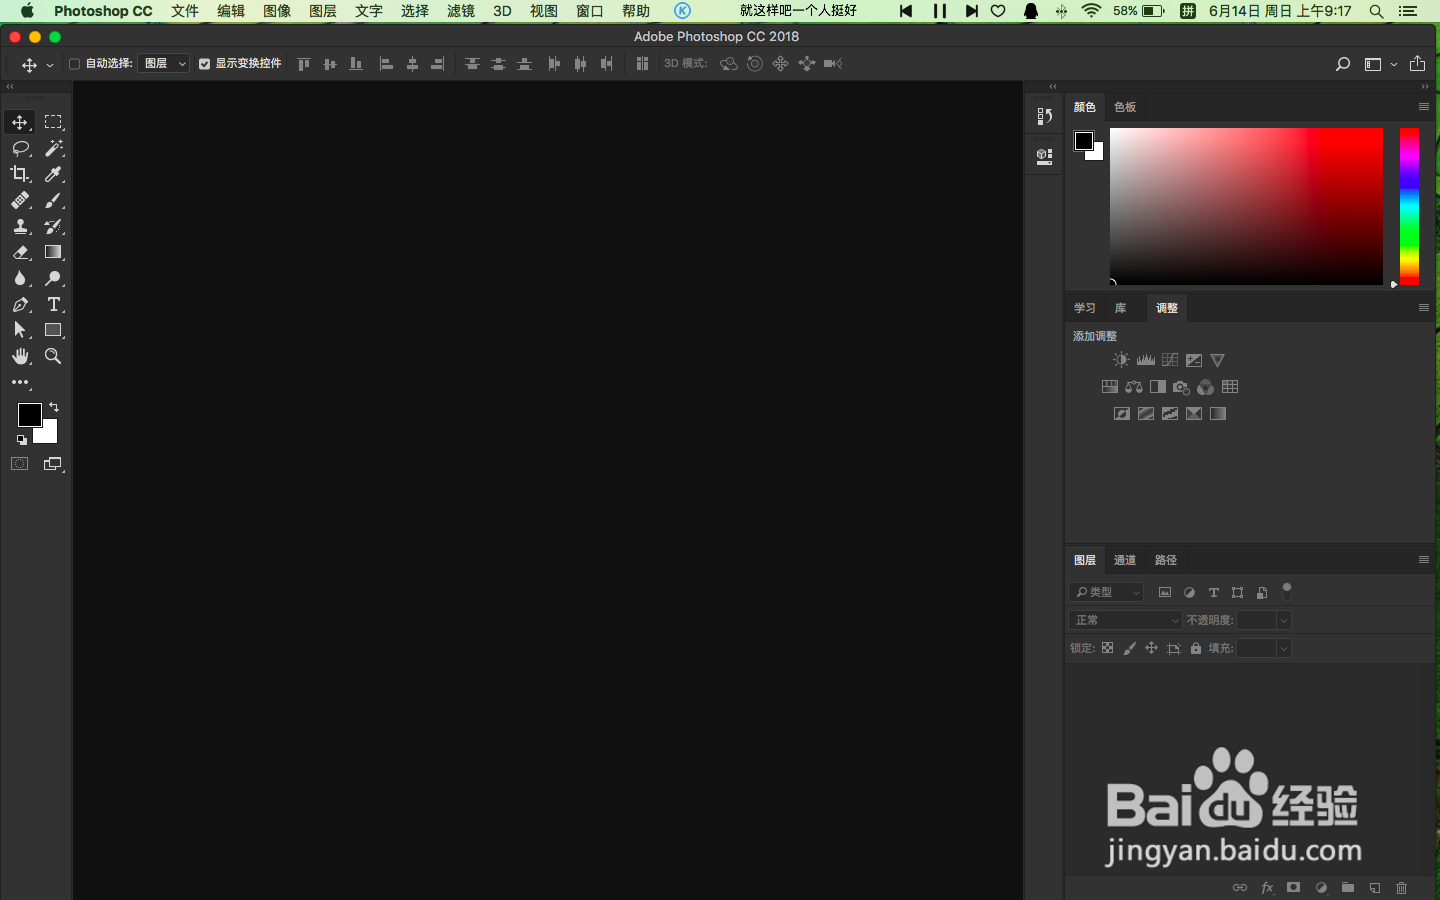The width and height of the screenshot is (1440, 900).
Task: Click align top edges button
Action: click(x=304, y=63)
